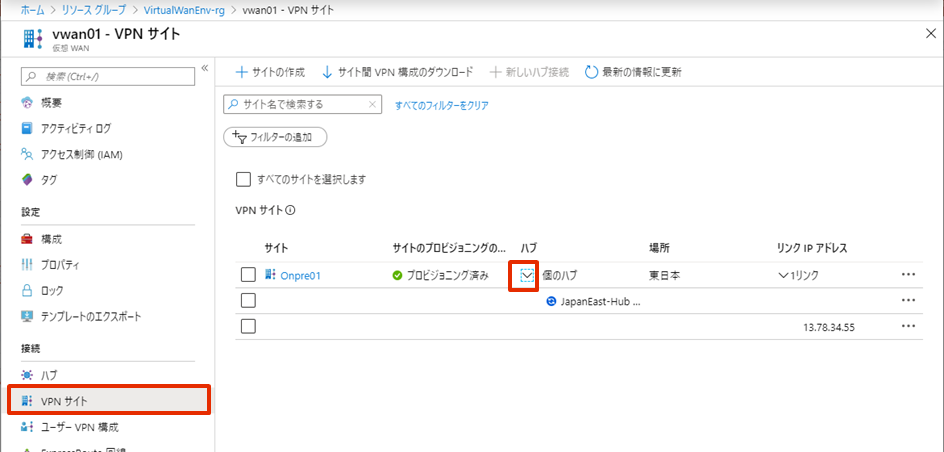This screenshot has width=944, height=452.
Task: Click プロビジョニング済み status text
Action: tap(447, 276)
